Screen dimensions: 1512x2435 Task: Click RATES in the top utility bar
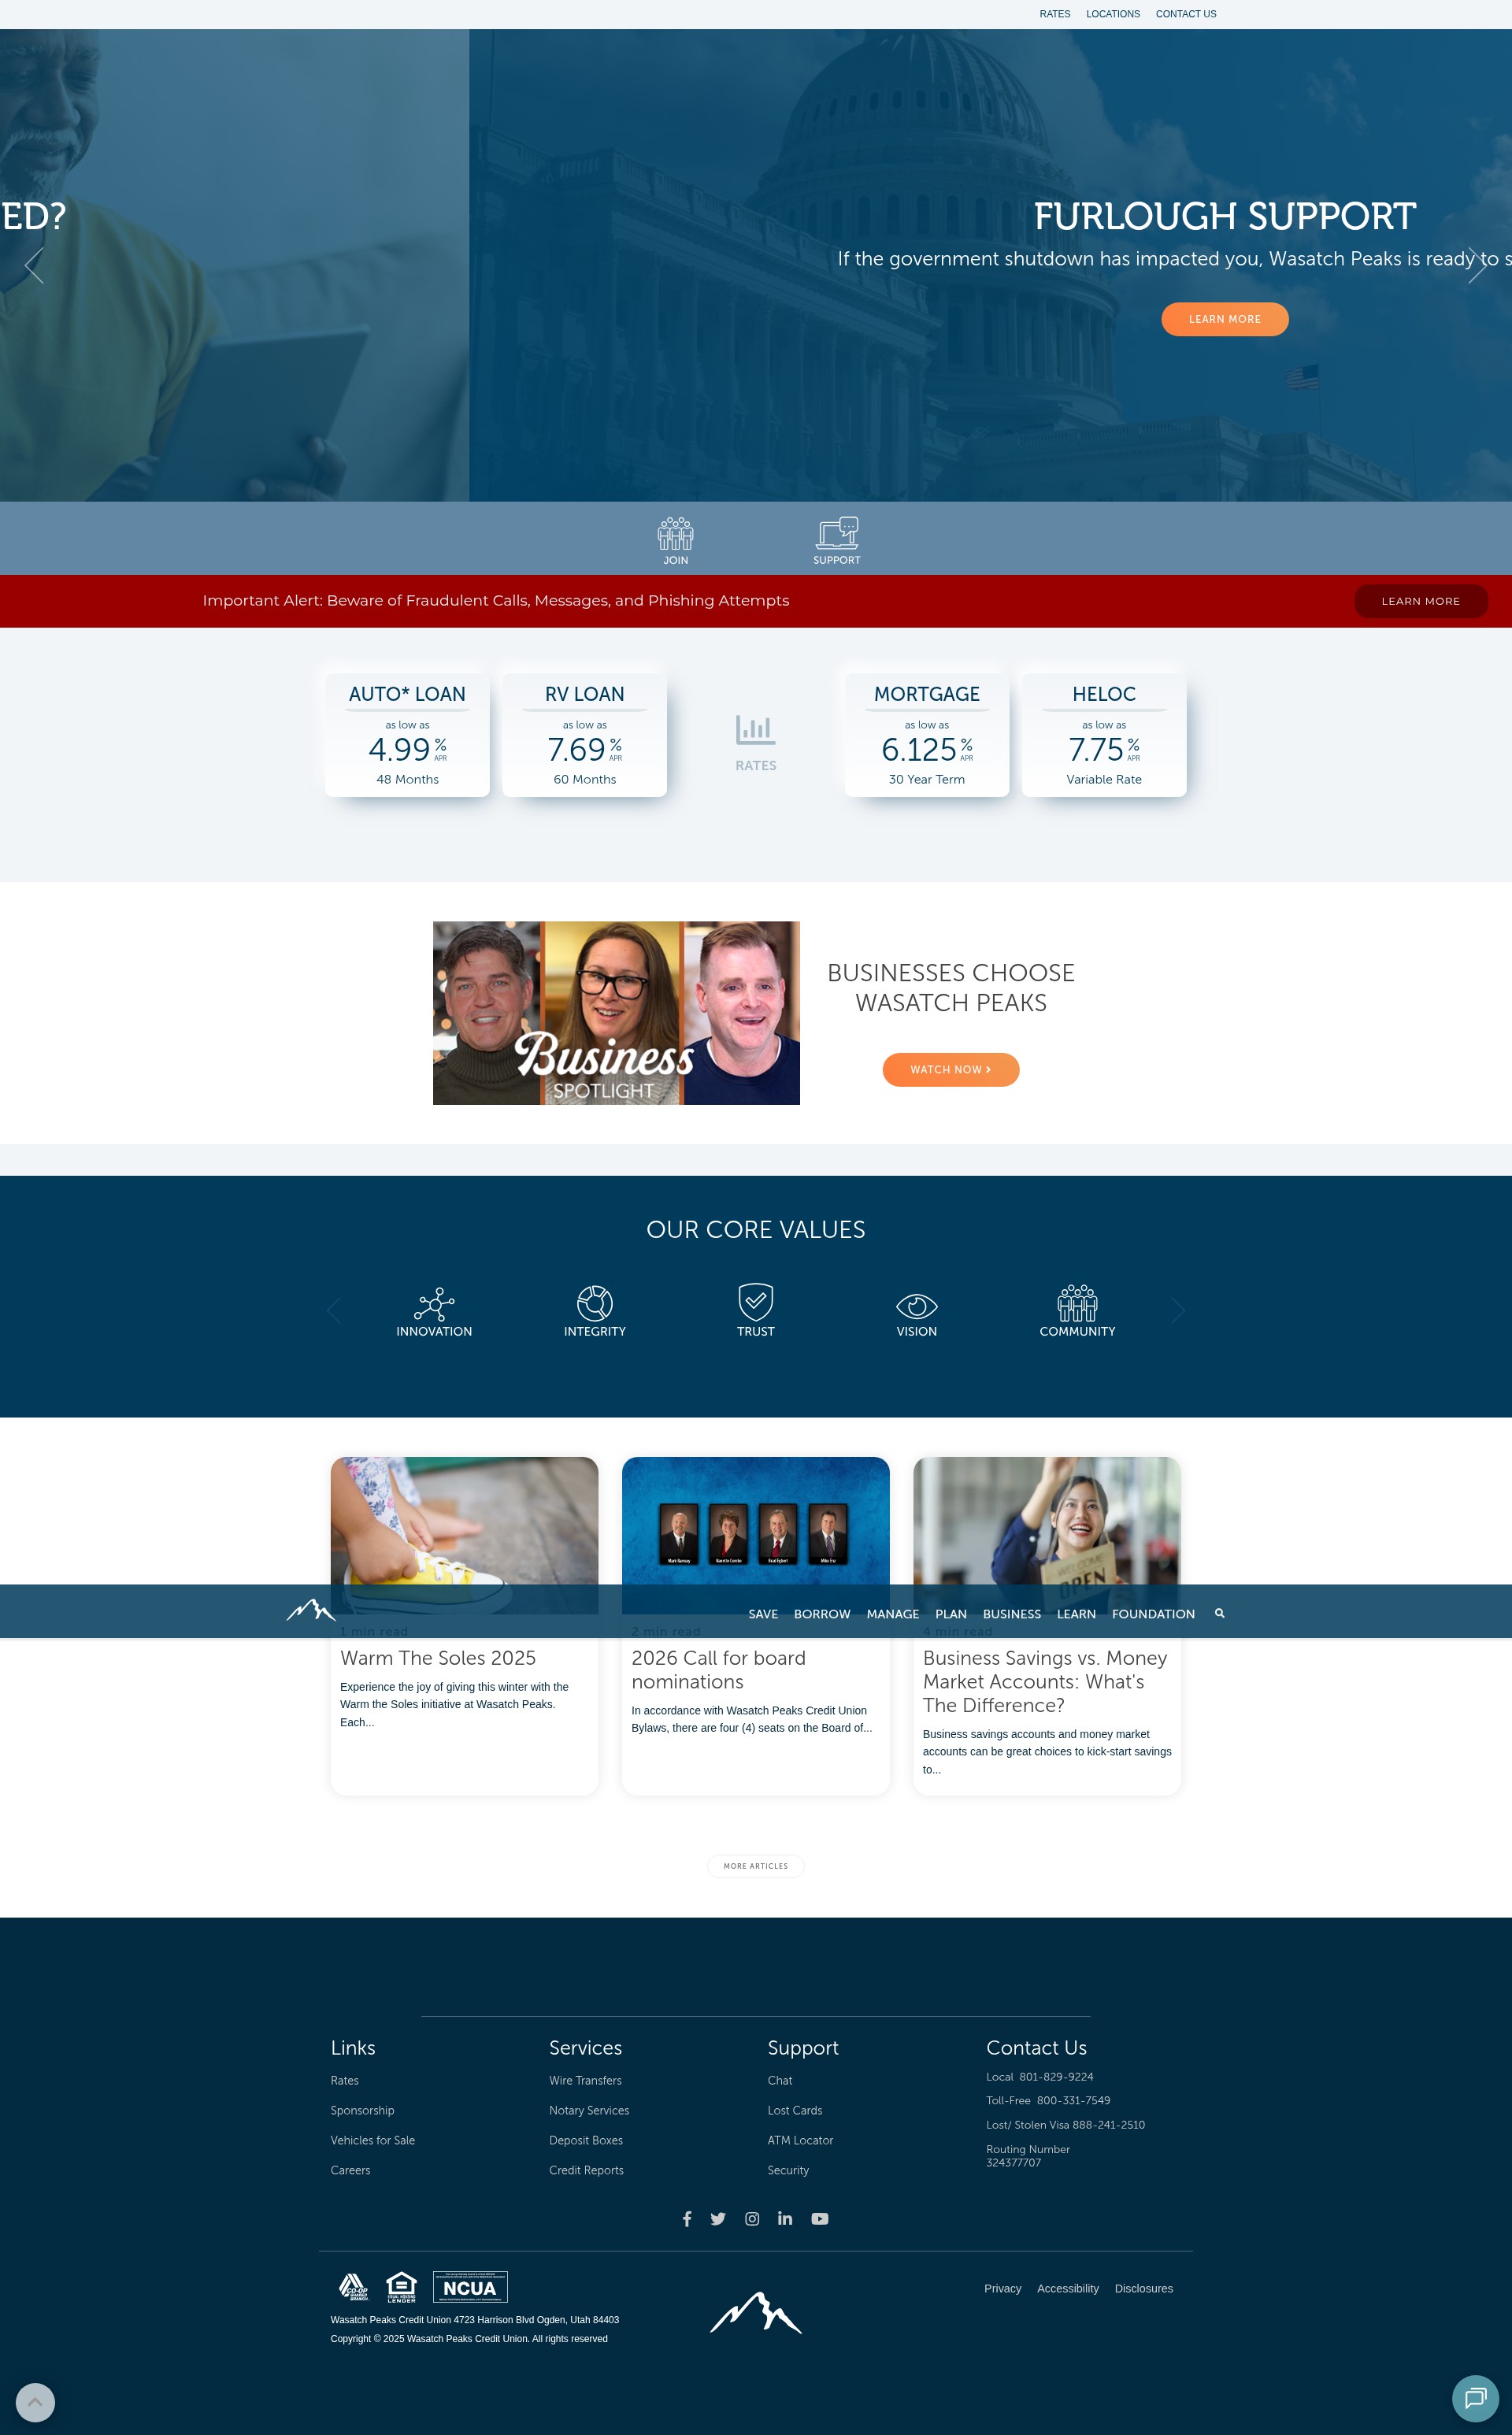tap(1055, 14)
